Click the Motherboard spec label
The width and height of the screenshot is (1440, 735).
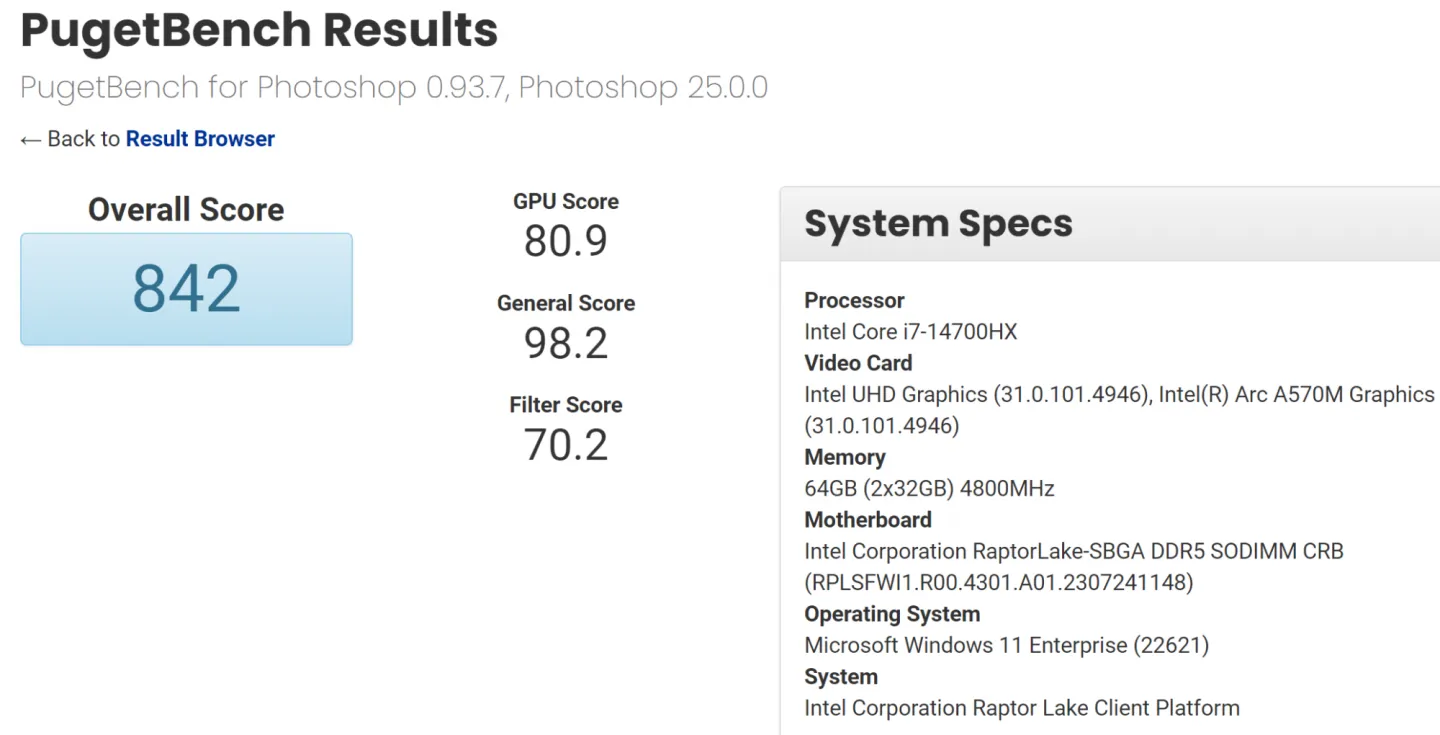[867, 520]
